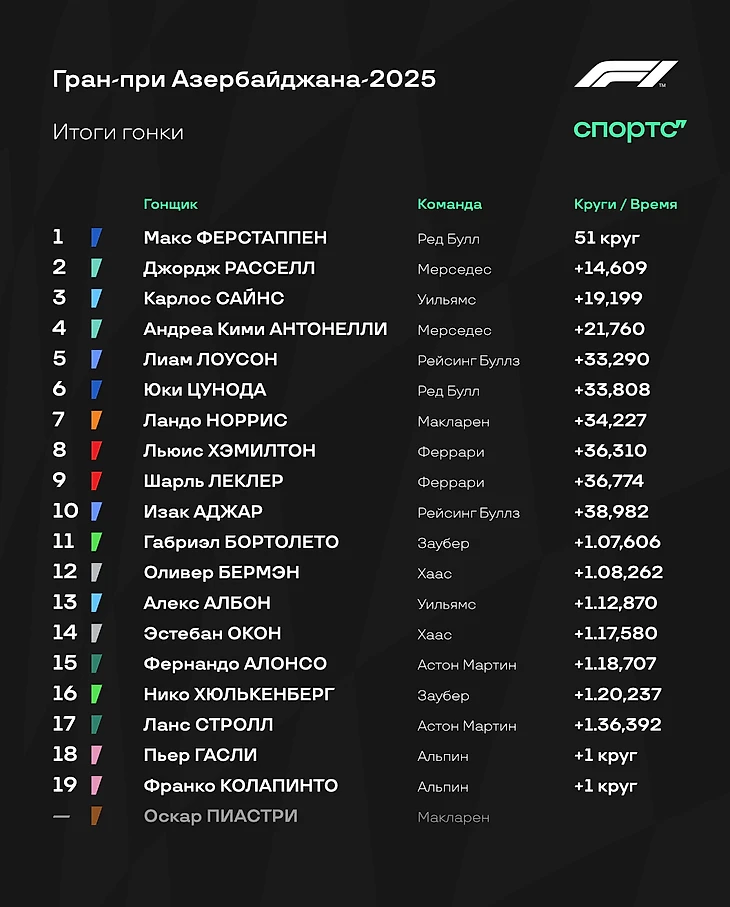Select the Команда column header
This screenshot has height=907, width=730.
click(449, 204)
